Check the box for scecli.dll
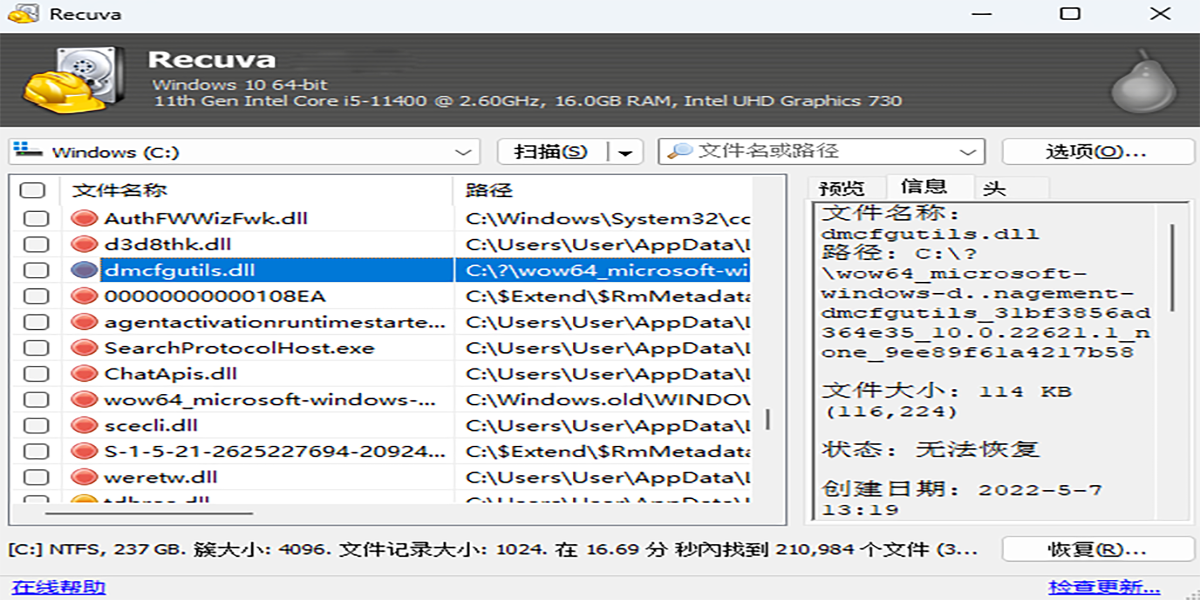The width and height of the screenshot is (1200, 600). (36, 426)
